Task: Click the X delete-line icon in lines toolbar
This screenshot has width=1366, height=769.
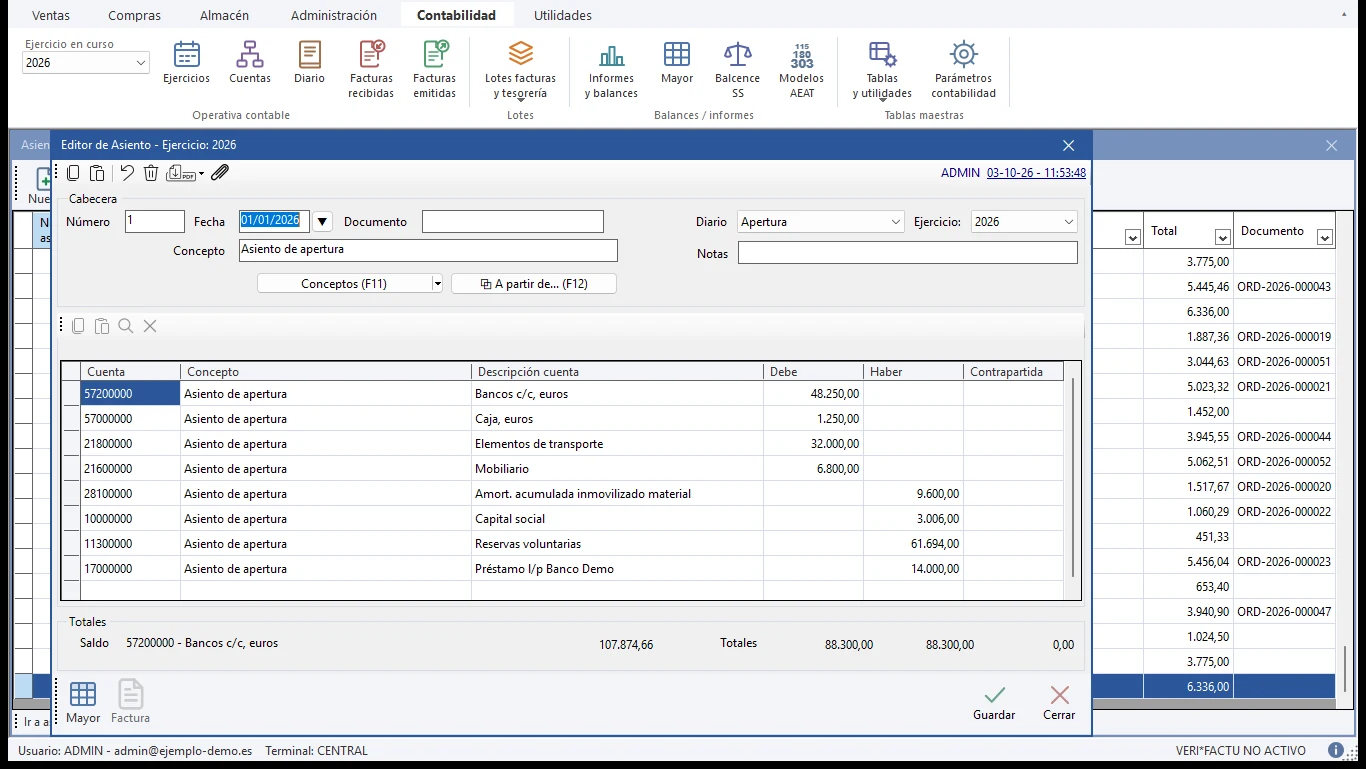Action: click(150, 326)
